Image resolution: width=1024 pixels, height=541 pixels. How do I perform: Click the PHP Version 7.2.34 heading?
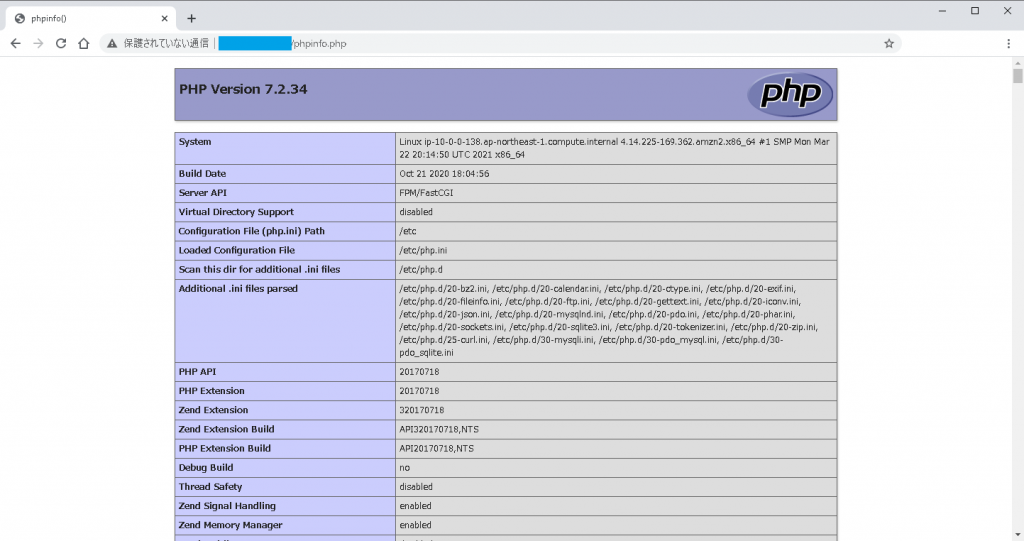243,90
